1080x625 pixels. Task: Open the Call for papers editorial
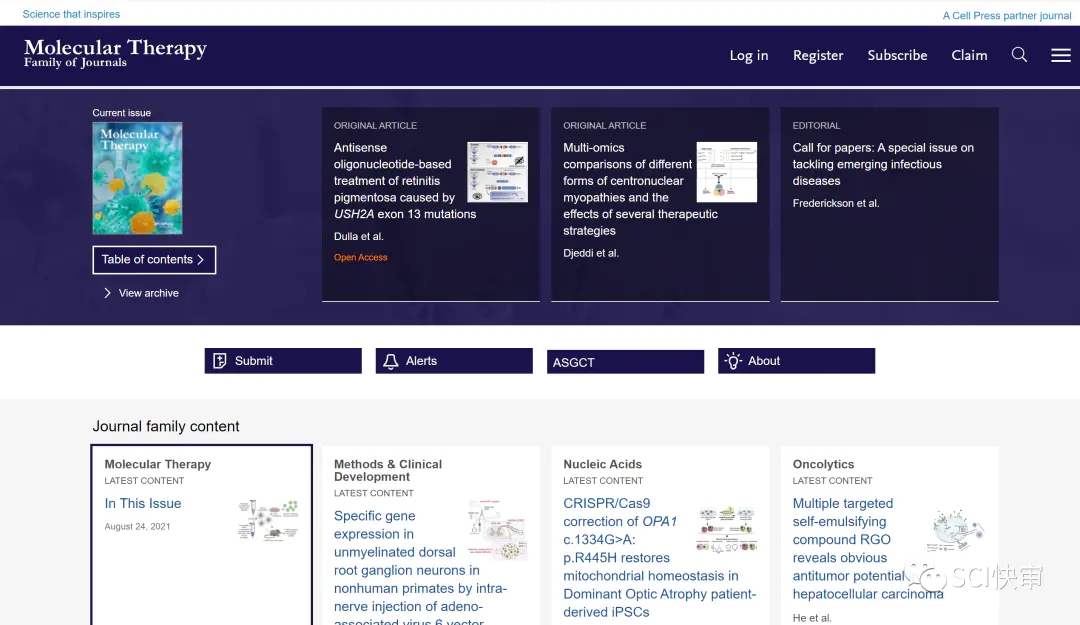[x=882, y=164]
